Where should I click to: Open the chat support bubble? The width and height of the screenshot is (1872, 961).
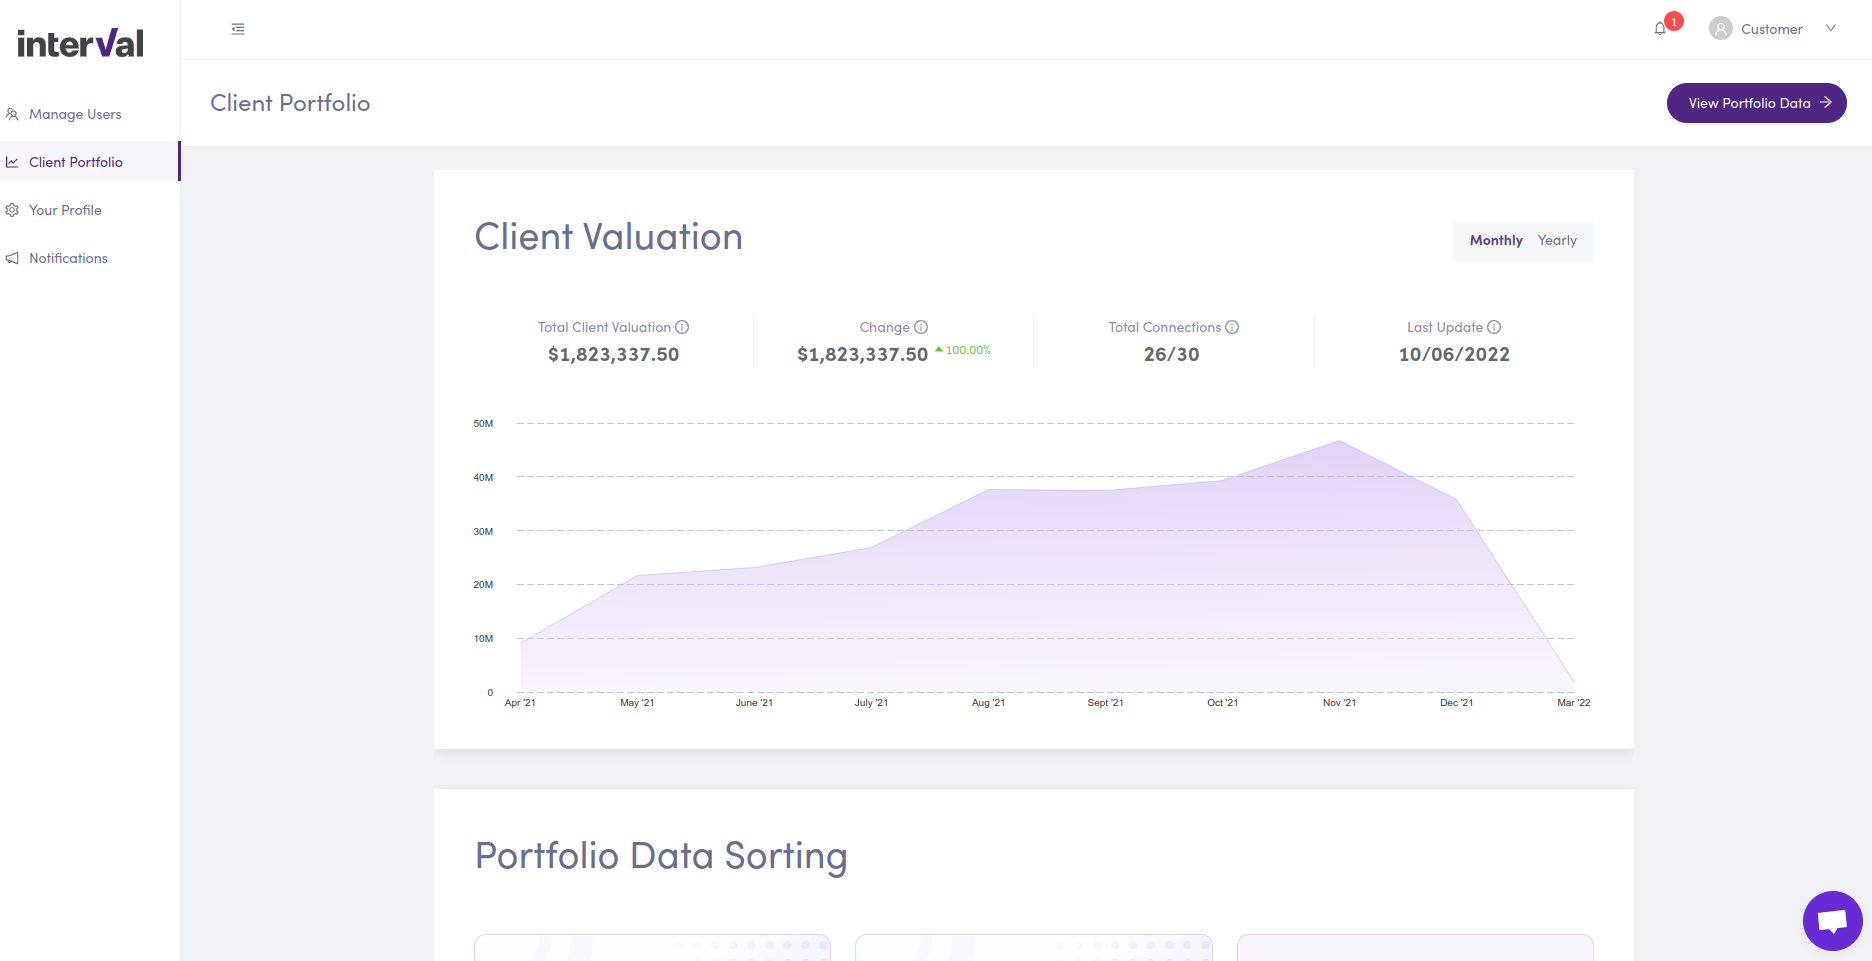coord(1832,921)
